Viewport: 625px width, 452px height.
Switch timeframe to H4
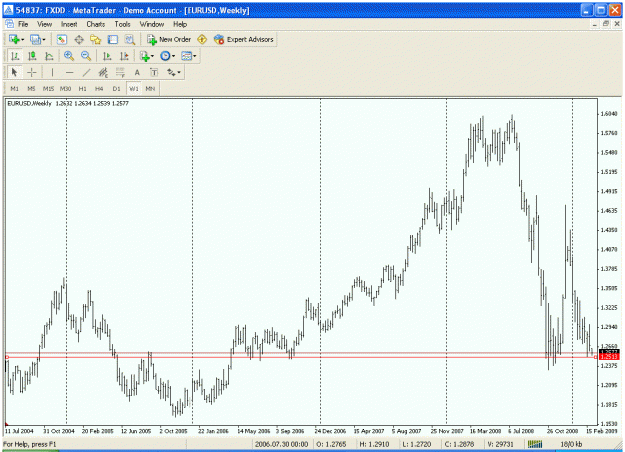click(99, 89)
